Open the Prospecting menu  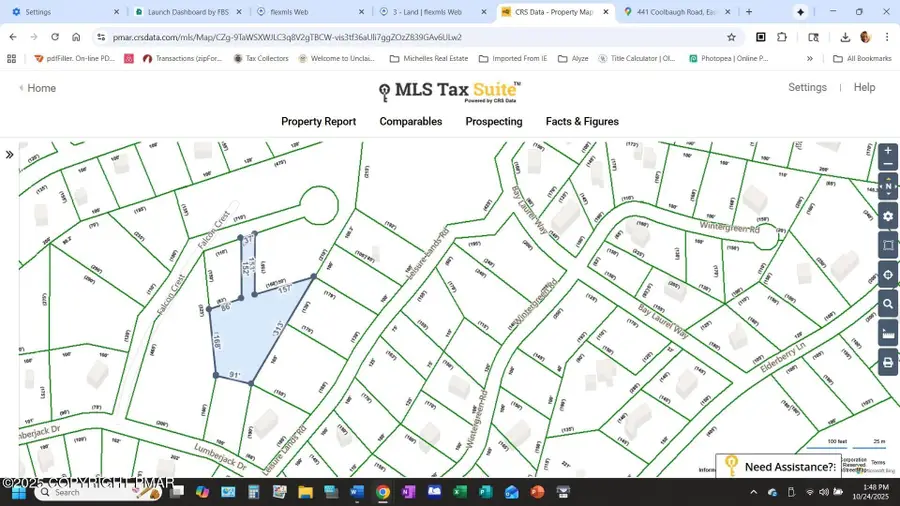coord(493,122)
